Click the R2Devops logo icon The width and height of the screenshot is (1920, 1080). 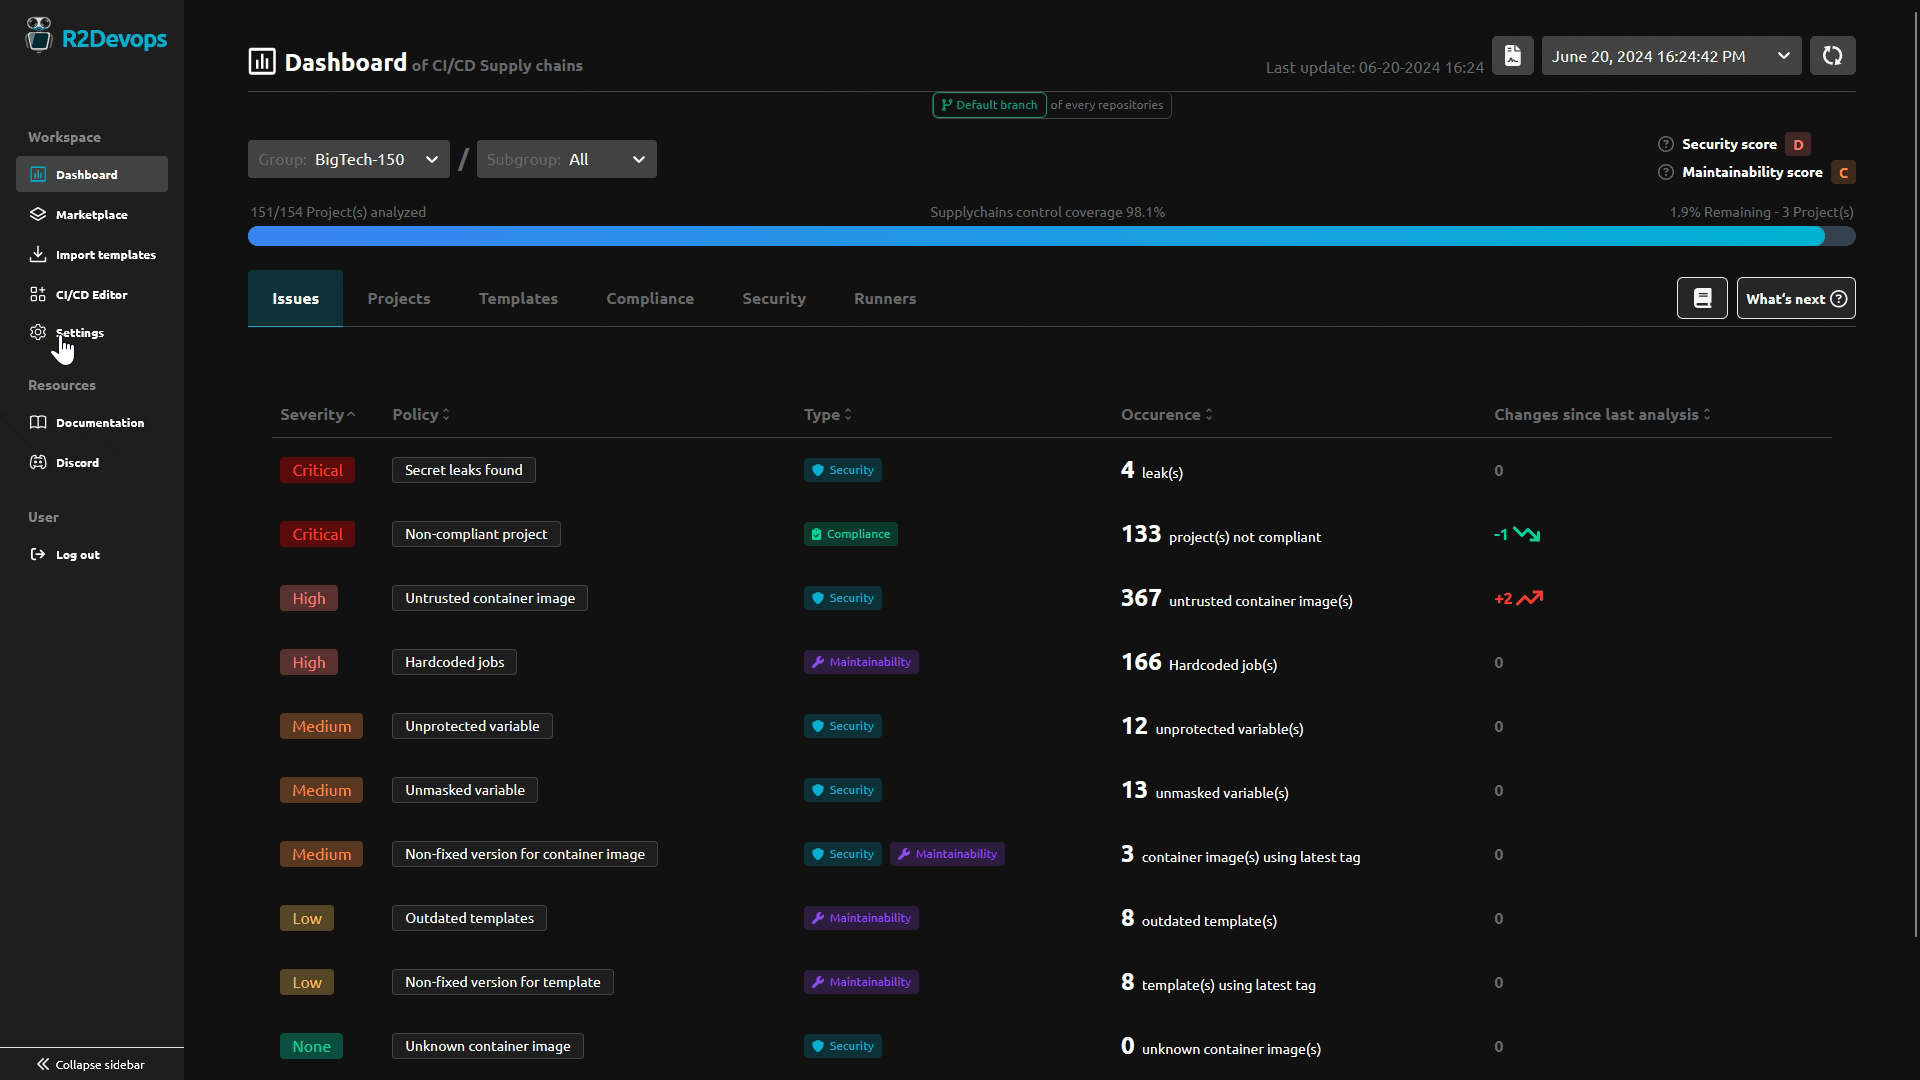coord(38,36)
